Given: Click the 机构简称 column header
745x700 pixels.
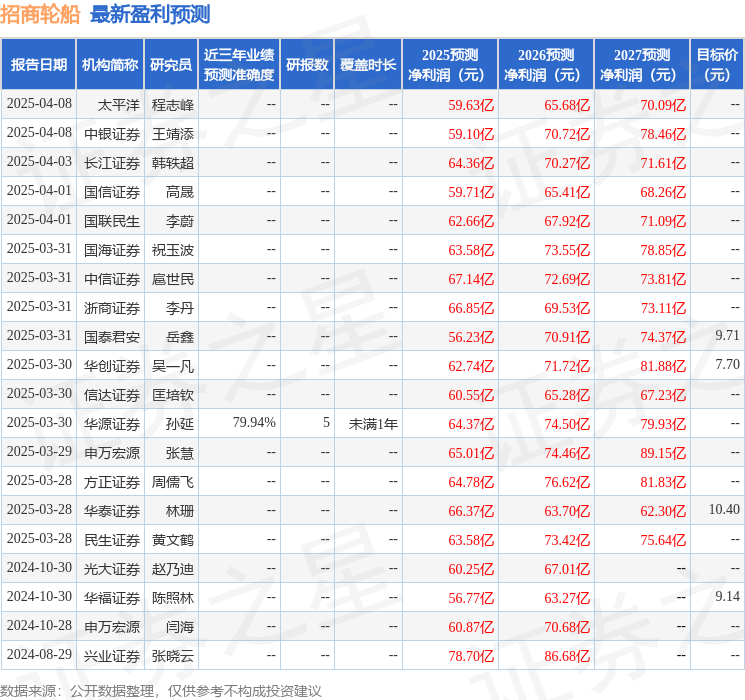Looking at the screenshot, I should pos(110,65).
